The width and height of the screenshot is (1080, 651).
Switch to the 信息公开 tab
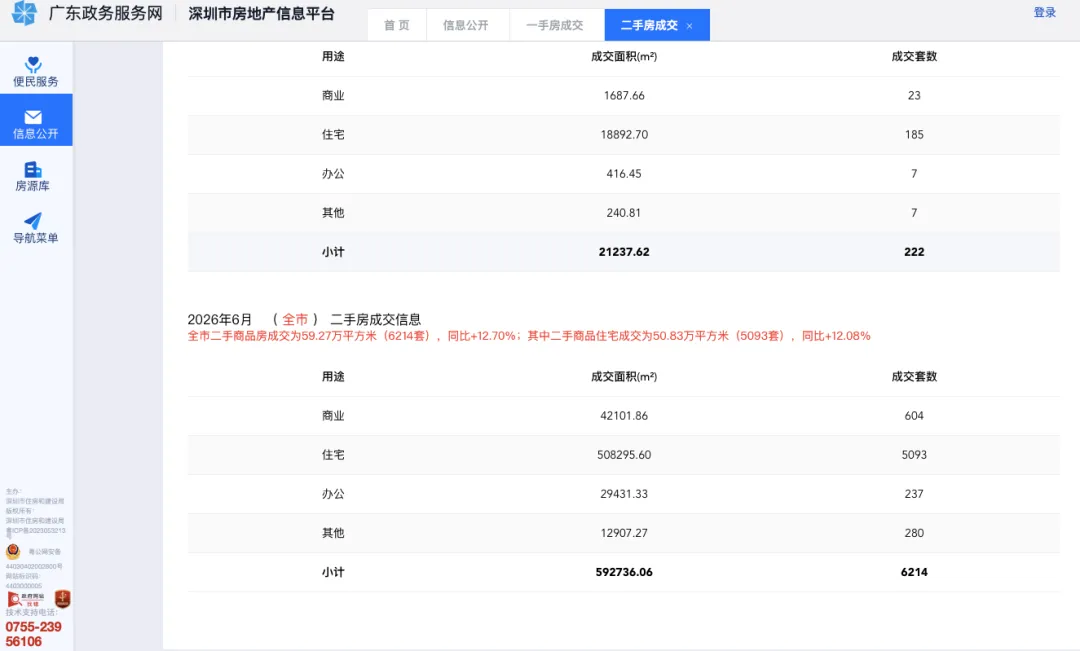click(466, 25)
